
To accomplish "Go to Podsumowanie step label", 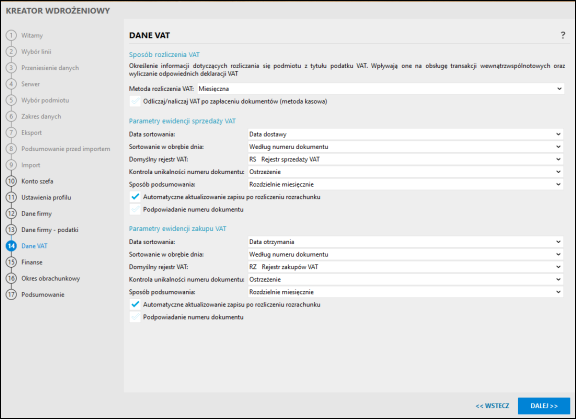I will 43,294.
